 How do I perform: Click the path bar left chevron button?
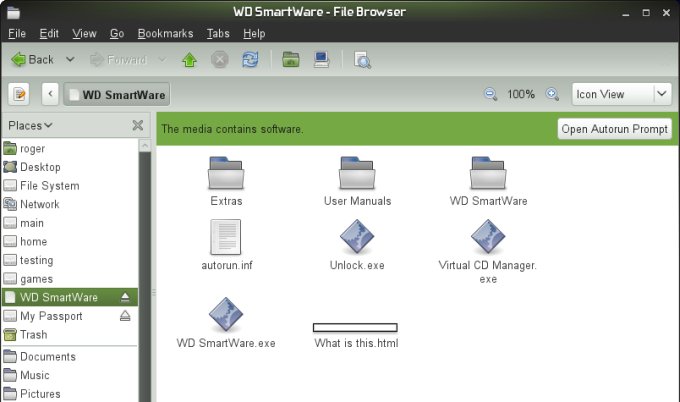(50, 94)
